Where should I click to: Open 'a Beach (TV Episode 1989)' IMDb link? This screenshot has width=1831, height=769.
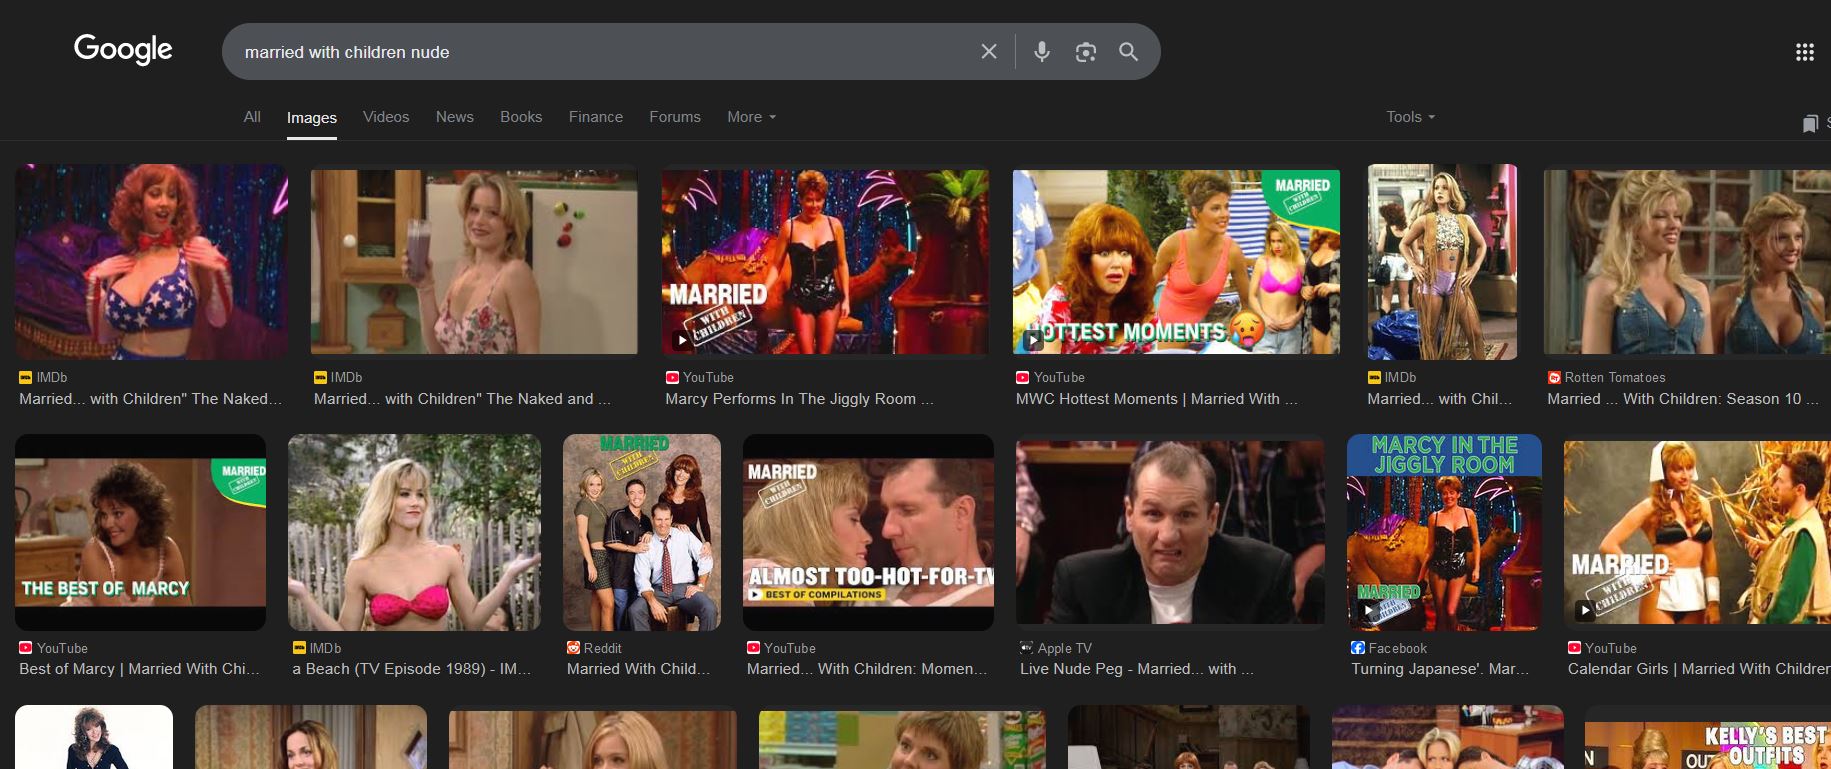412,669
